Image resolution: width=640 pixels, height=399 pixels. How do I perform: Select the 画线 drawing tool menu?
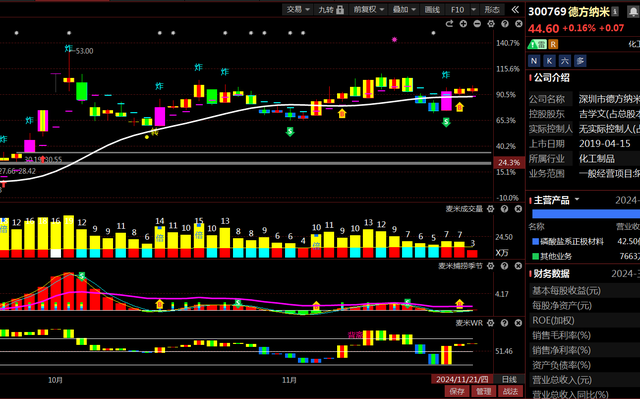pos(432,10)
